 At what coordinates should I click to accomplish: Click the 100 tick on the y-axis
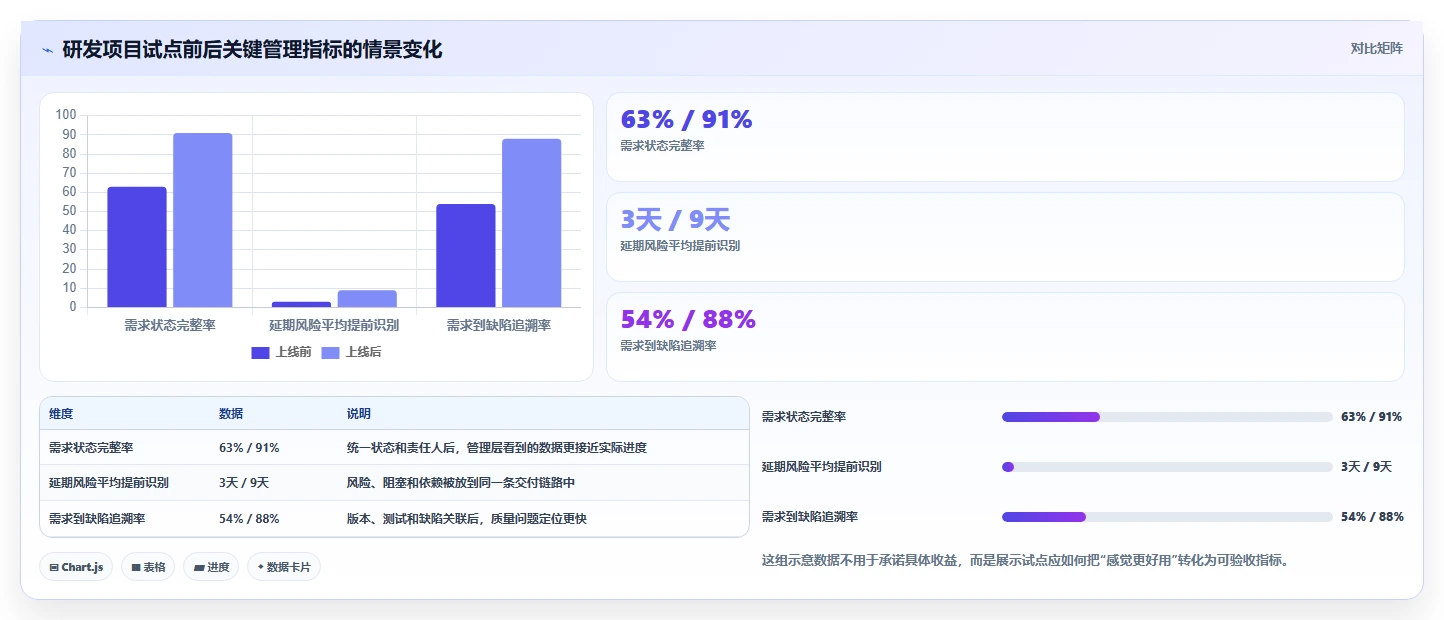tap(66, 115)
